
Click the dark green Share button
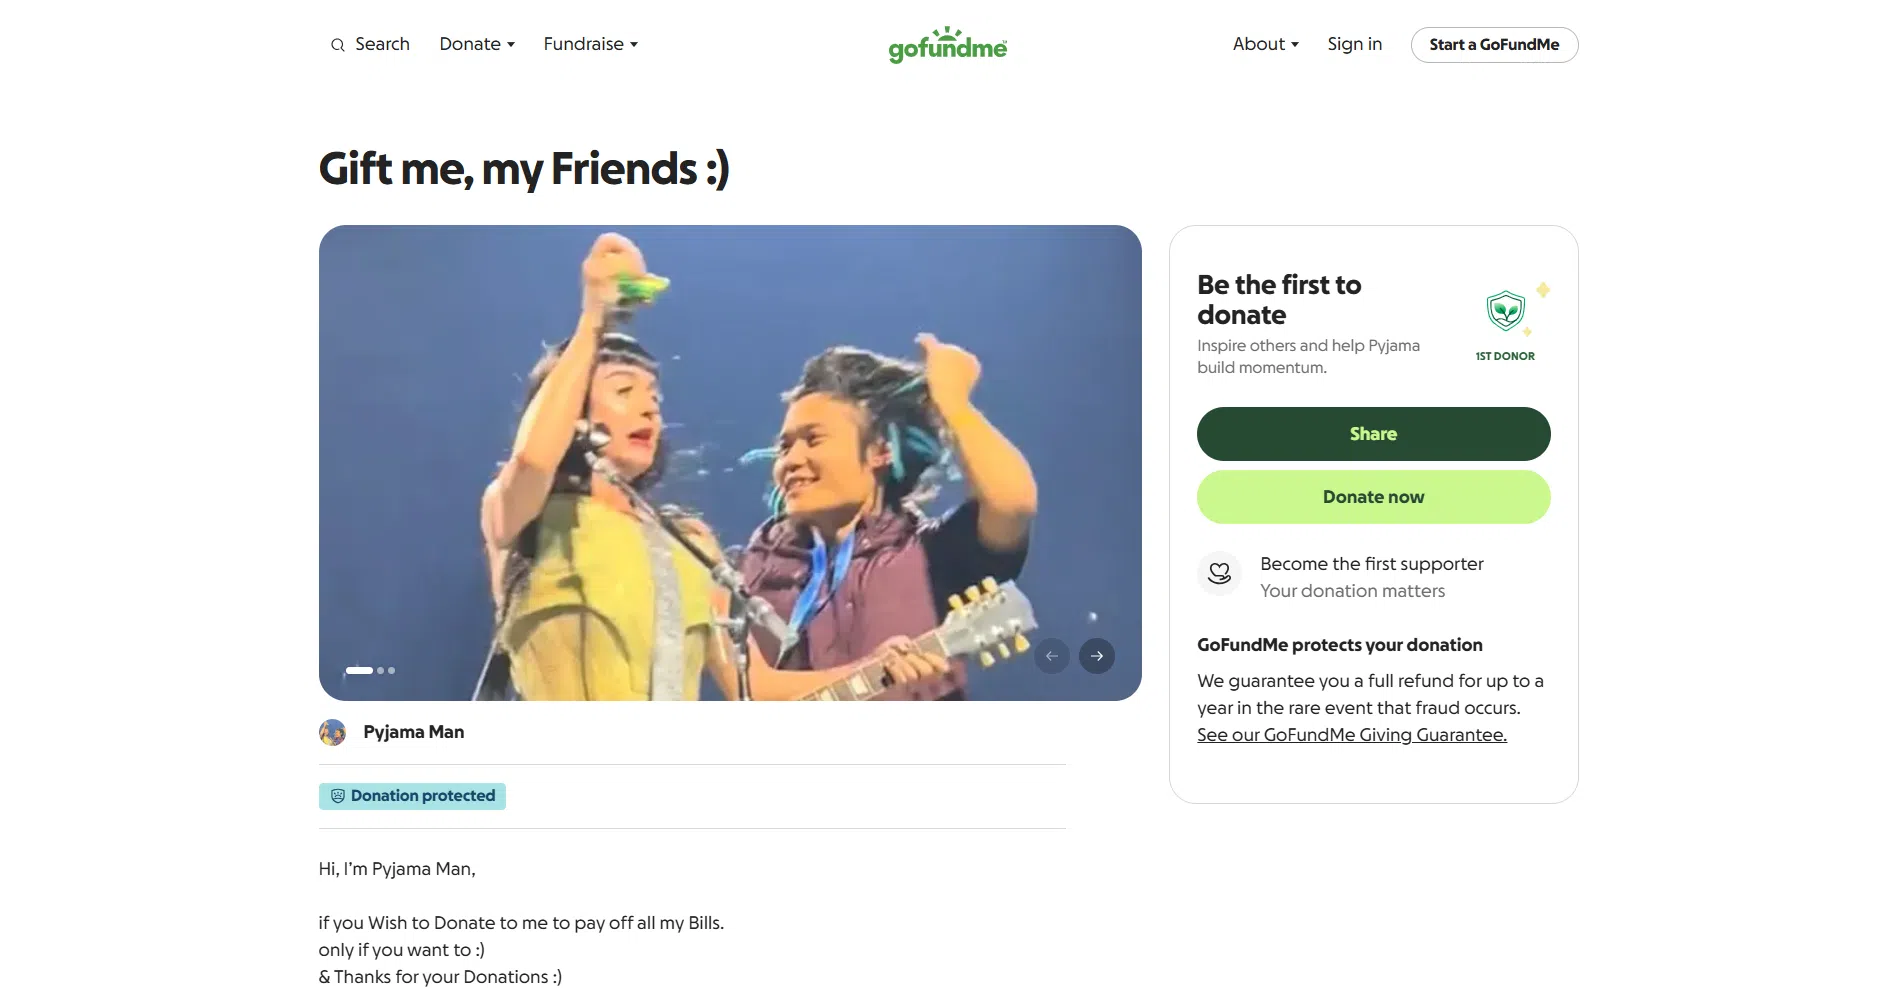point(1373,434)
